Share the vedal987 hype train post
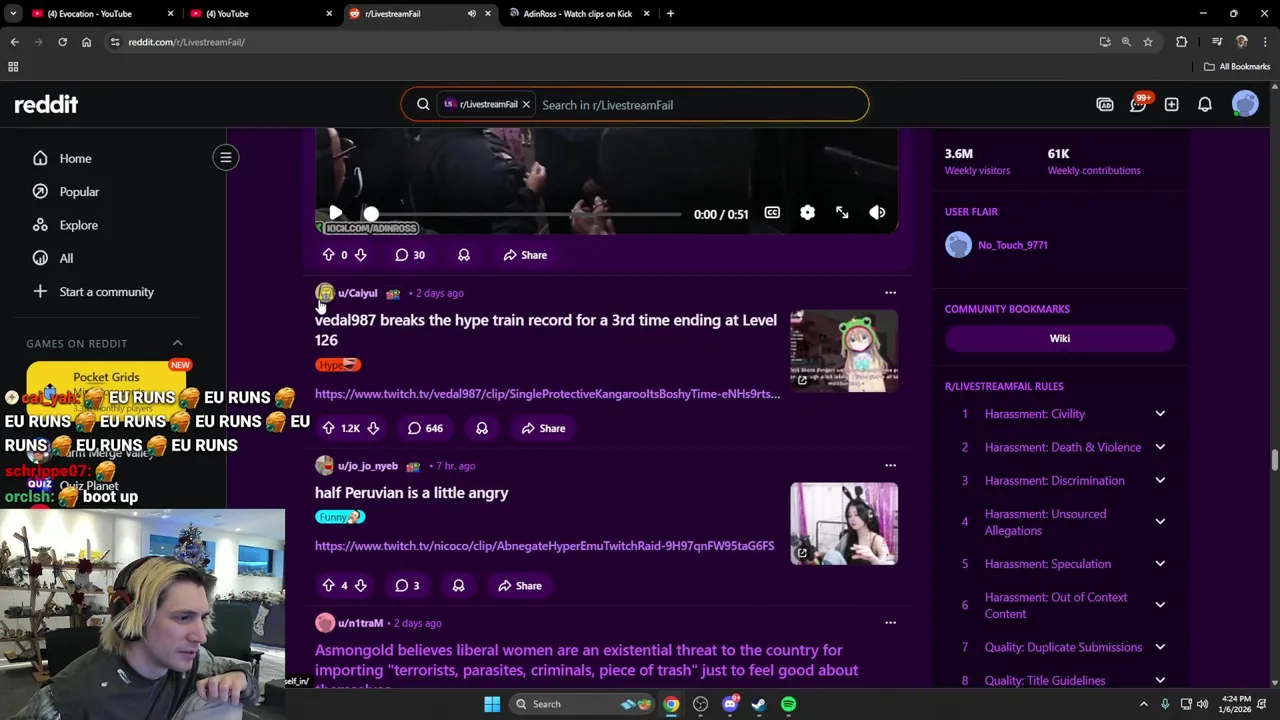Image resolution: width=1280 pixels, height=720 pixels. (x=543, y=428)
